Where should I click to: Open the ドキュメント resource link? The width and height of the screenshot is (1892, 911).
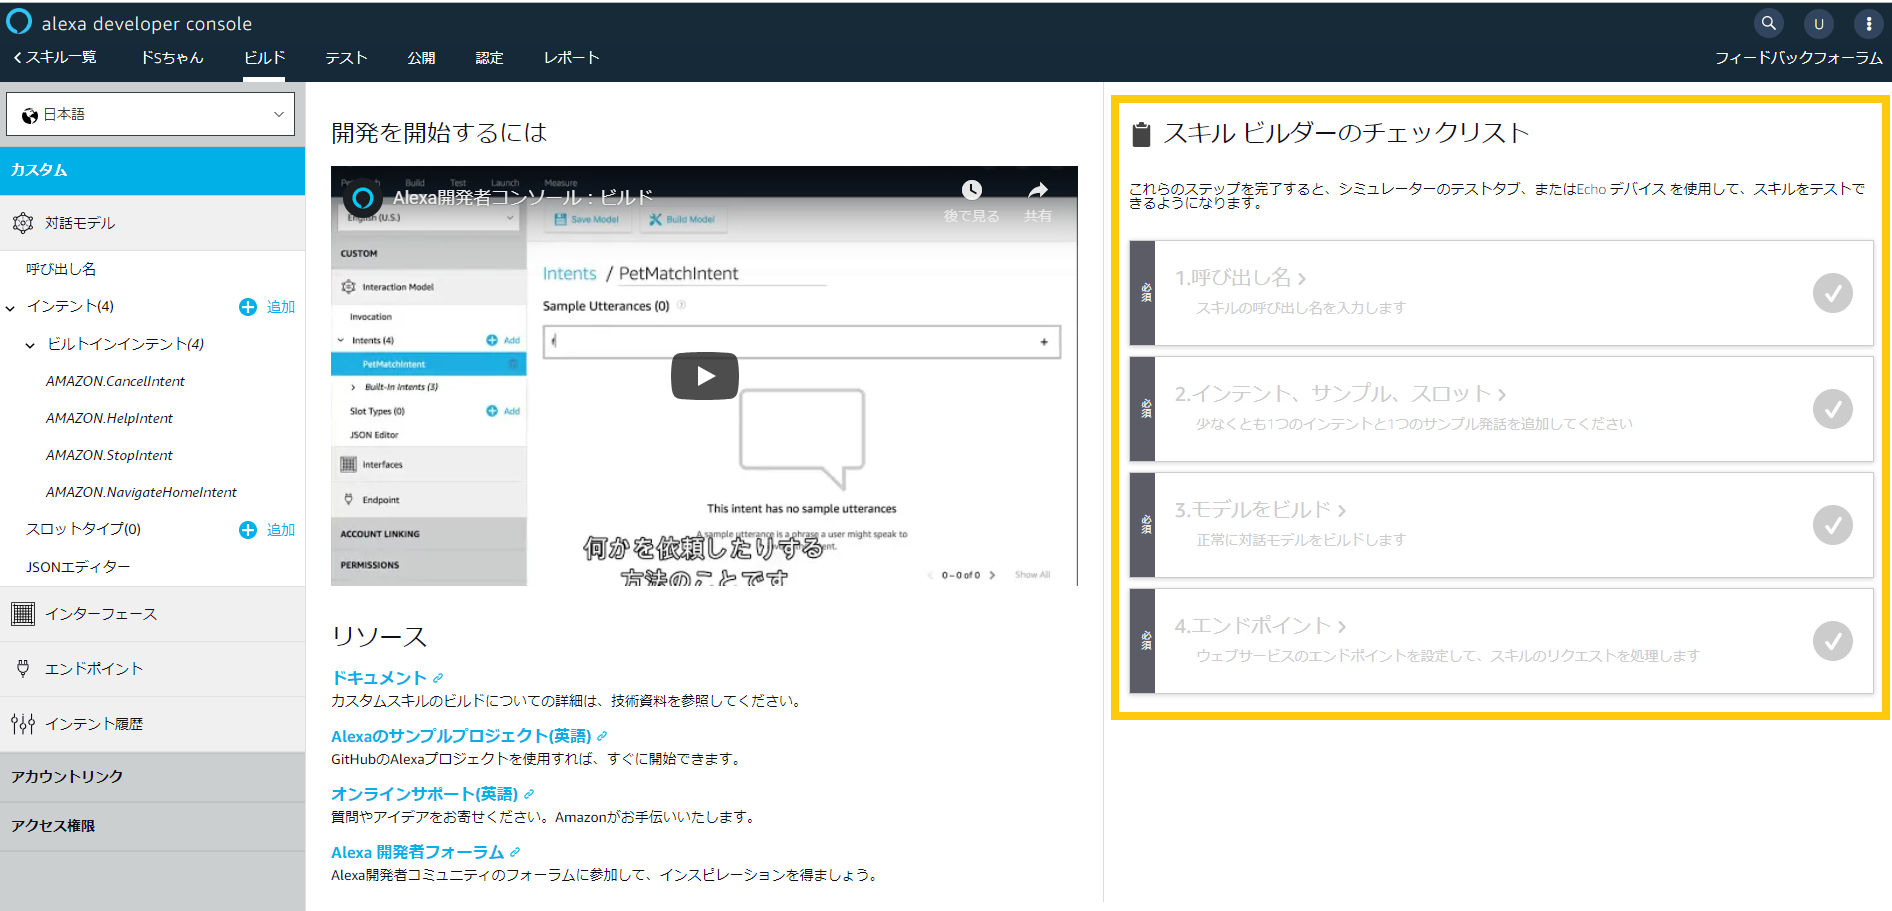point(379,678)
